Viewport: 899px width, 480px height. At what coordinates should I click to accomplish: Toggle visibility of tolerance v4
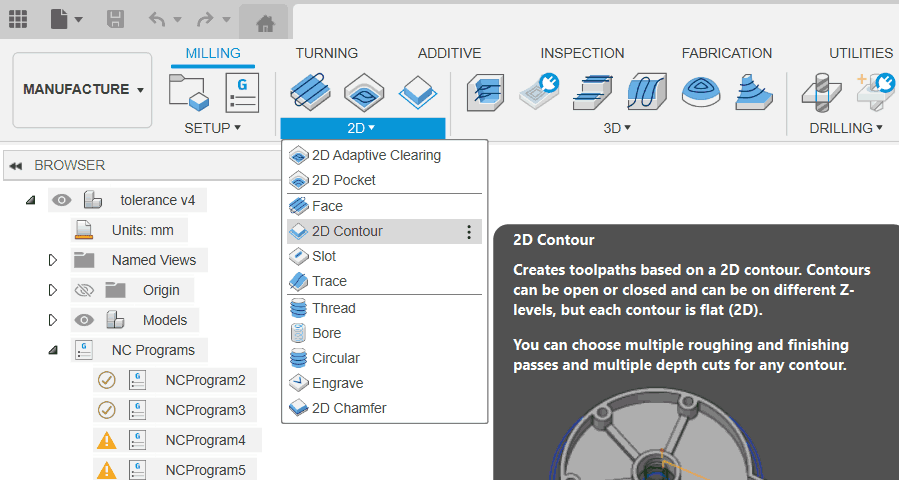click(x=61, y=200)
